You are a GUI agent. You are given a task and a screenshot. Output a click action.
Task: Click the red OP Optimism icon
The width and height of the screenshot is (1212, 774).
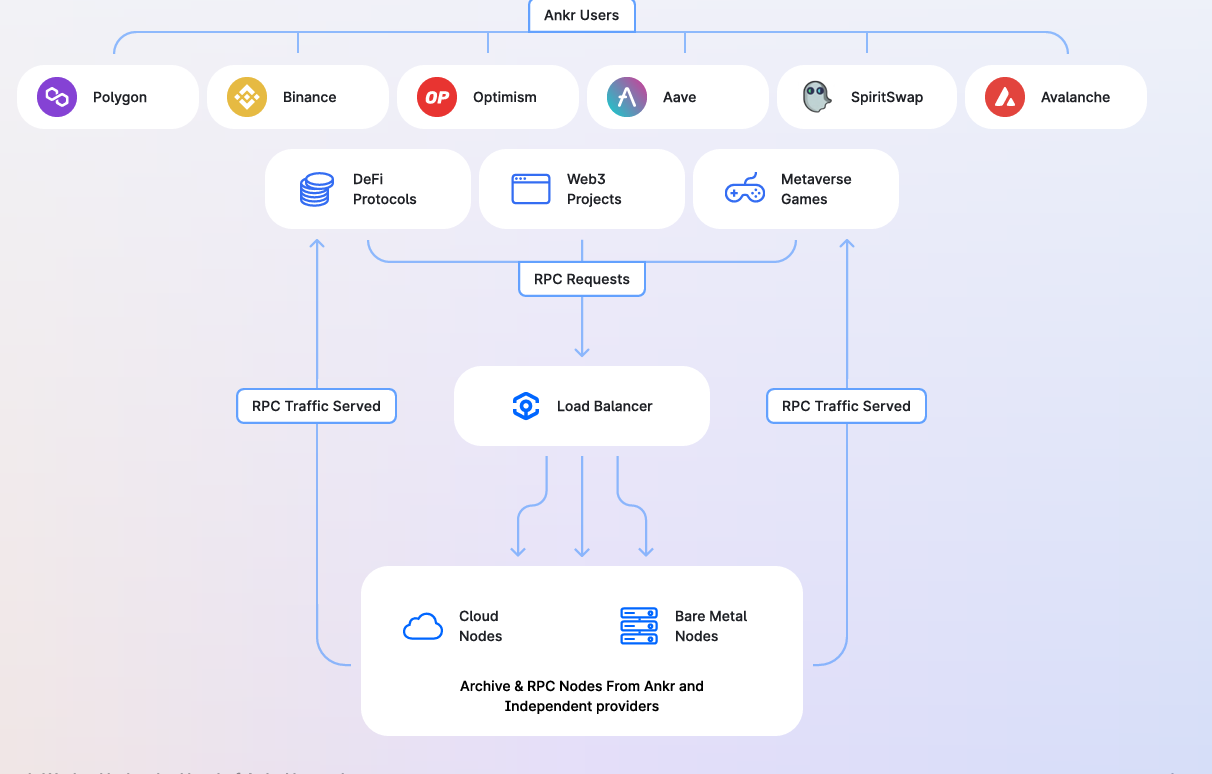click(437, 97)
